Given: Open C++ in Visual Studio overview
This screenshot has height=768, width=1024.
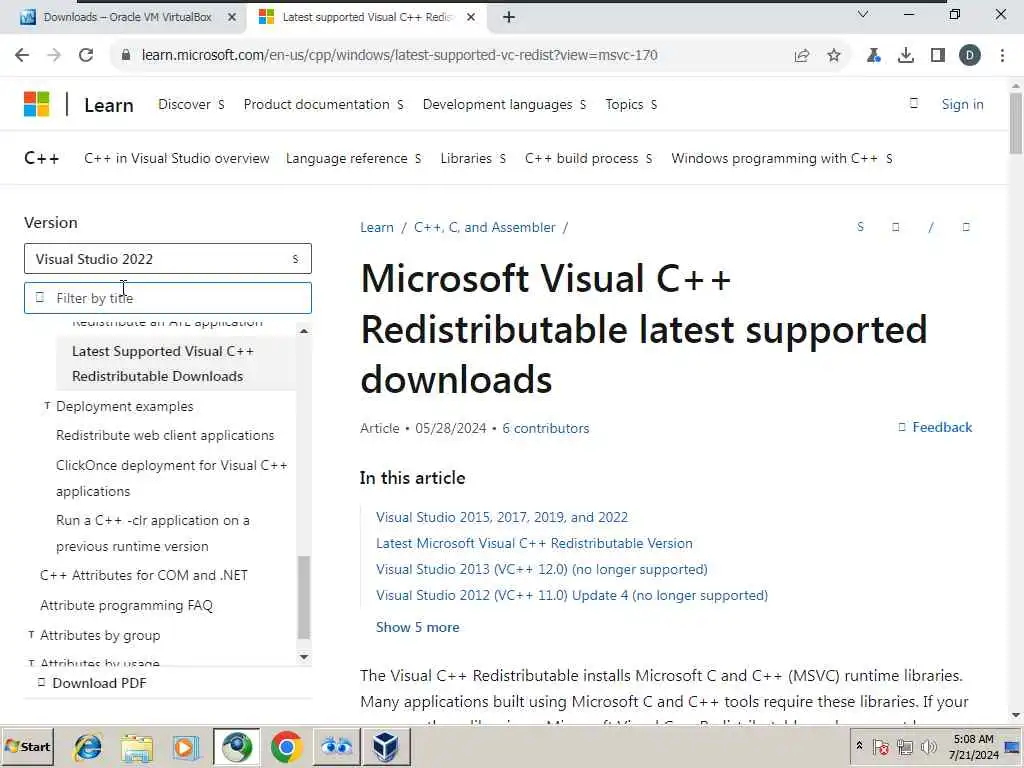Looking at the screenshot, I should click(176, 159).
